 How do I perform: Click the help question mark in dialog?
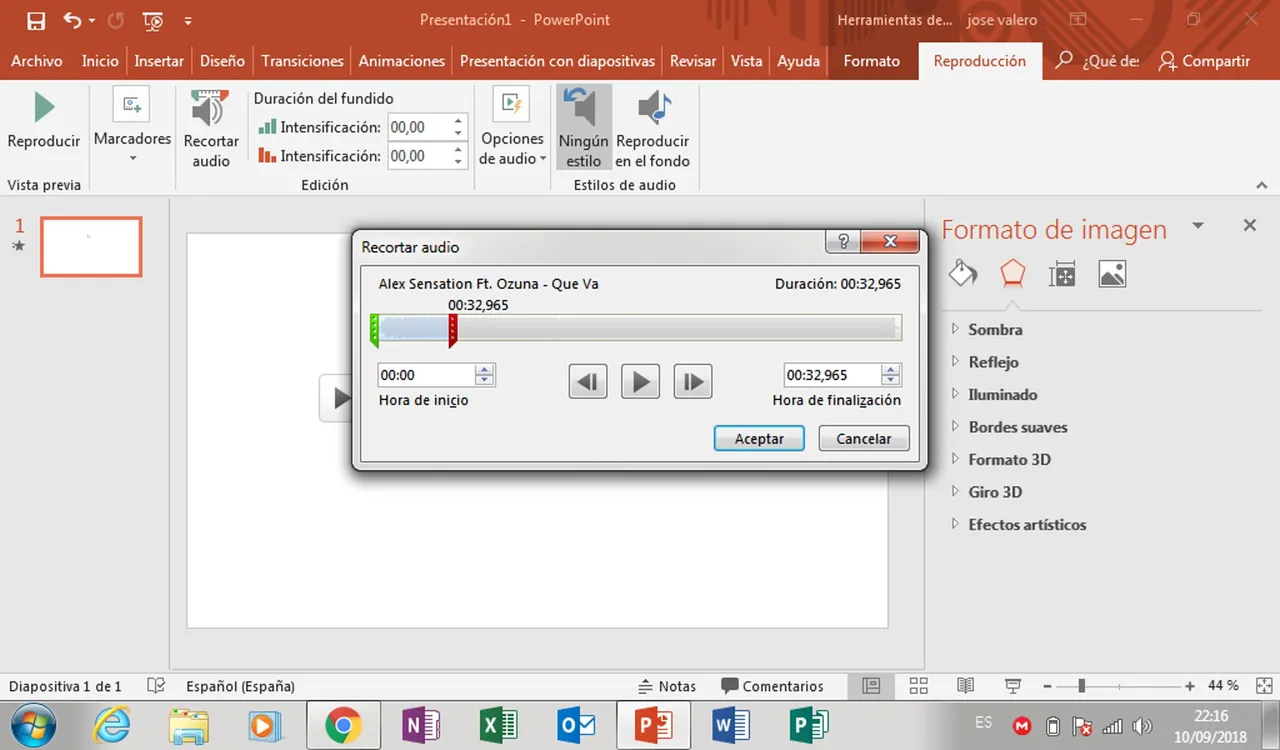[x=843, y=241]
